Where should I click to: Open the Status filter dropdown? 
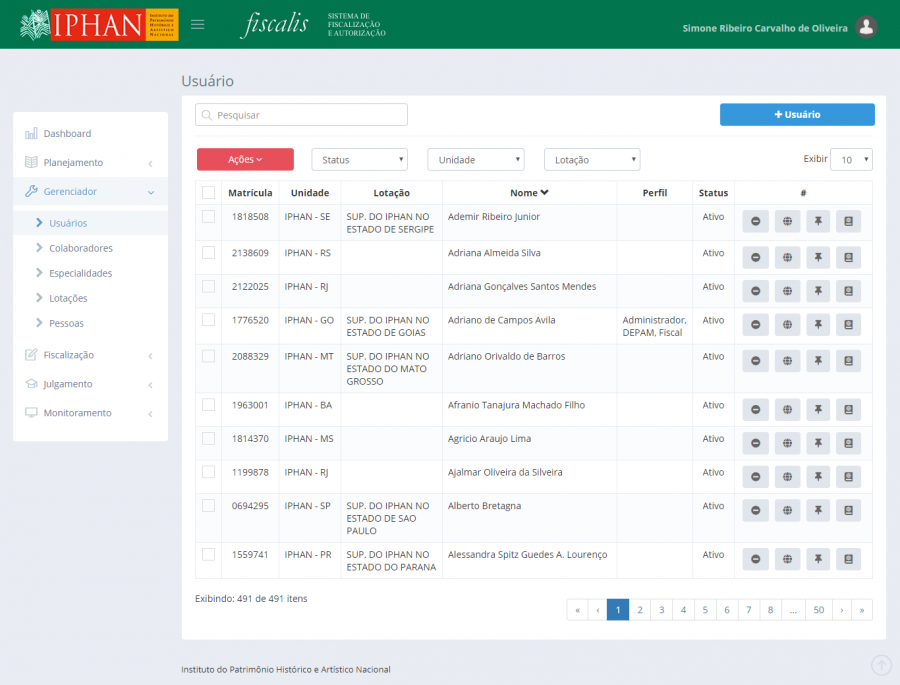(359, 160)
